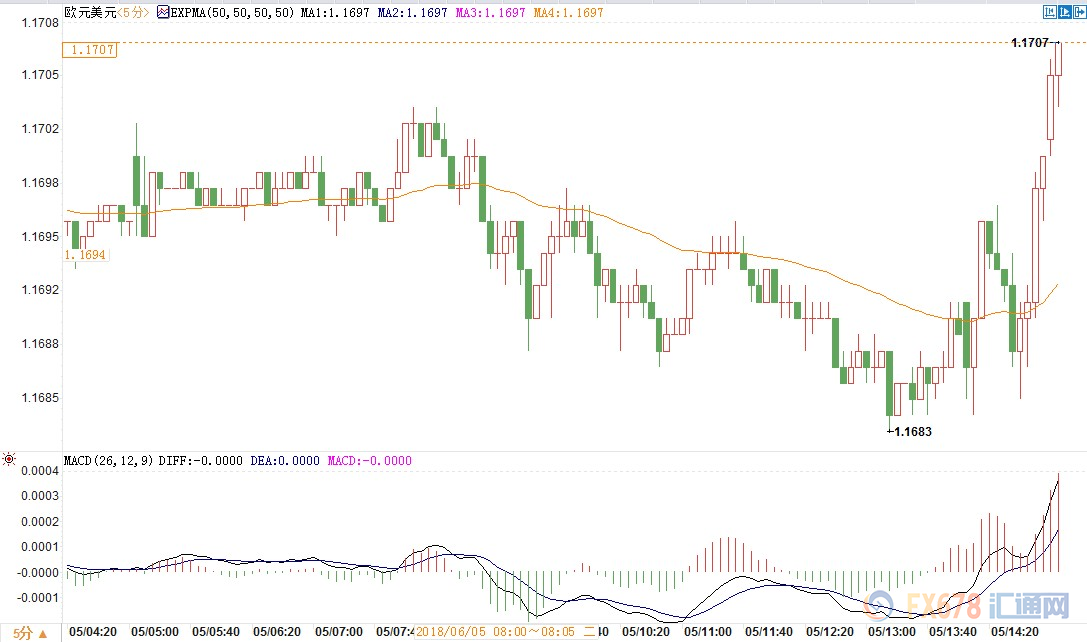Click the 1.1683 low price marker
Image resolution: width=1087 pixels, height=642 pixels.
(912, 431)
